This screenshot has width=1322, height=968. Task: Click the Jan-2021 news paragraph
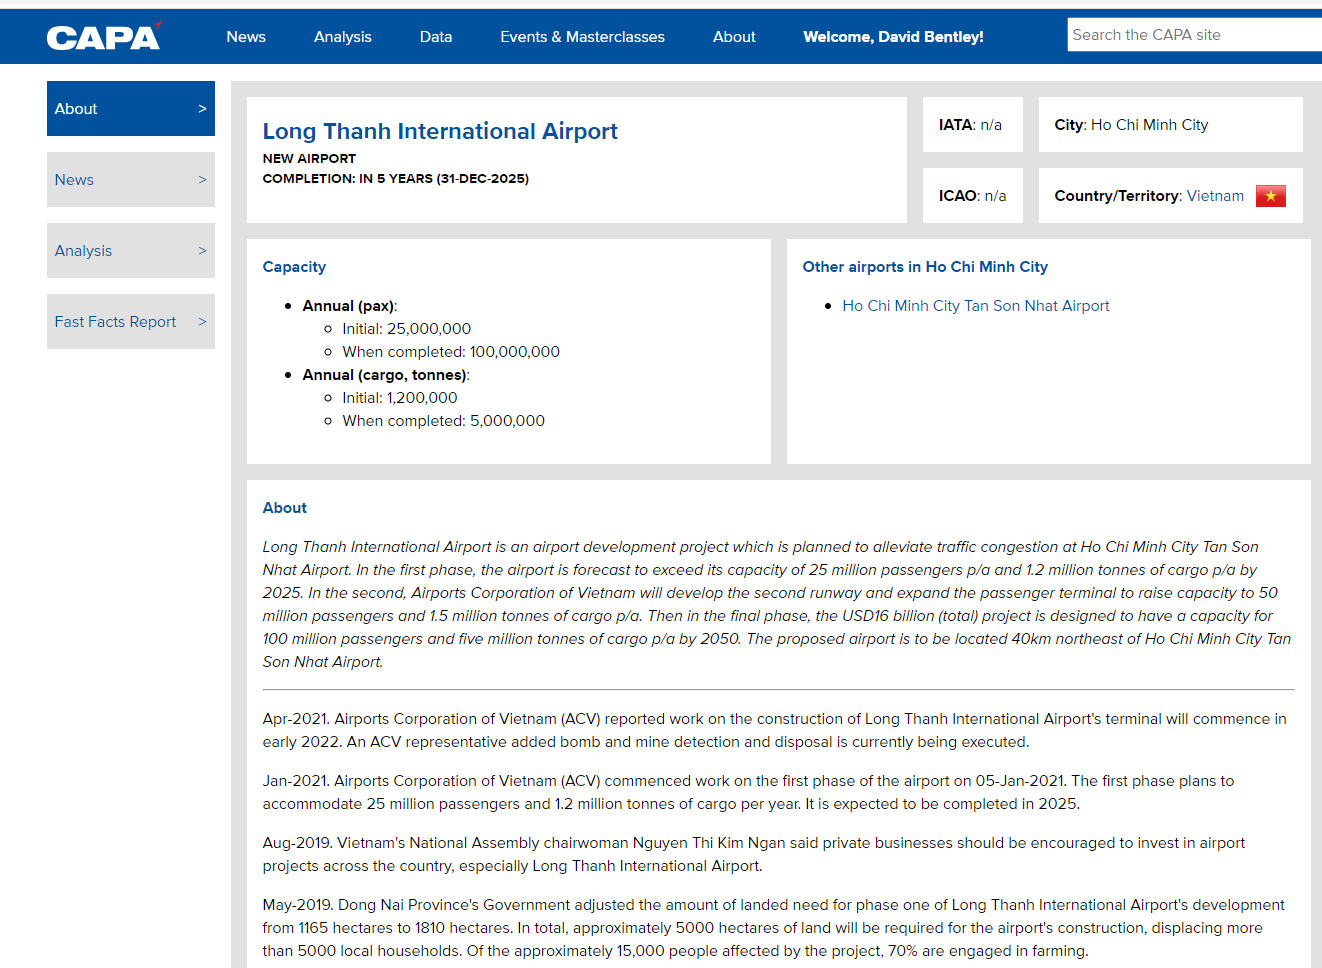pyautogui.click(x=749, y=792)
